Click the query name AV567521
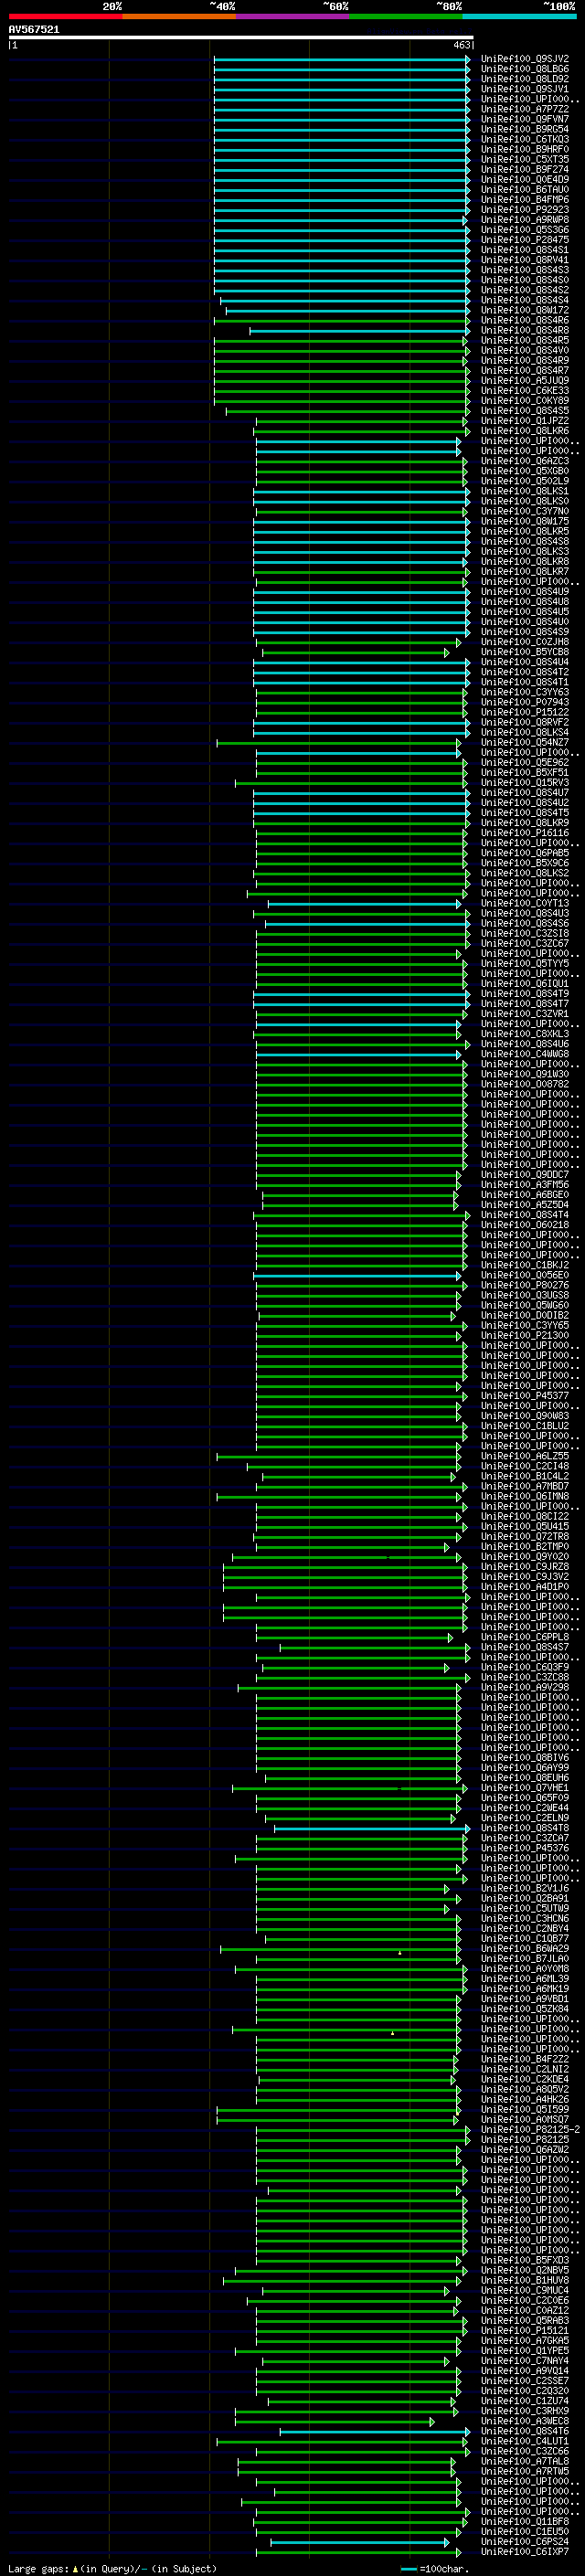Viewport: 585px width, 2576px height. [34, 30]
